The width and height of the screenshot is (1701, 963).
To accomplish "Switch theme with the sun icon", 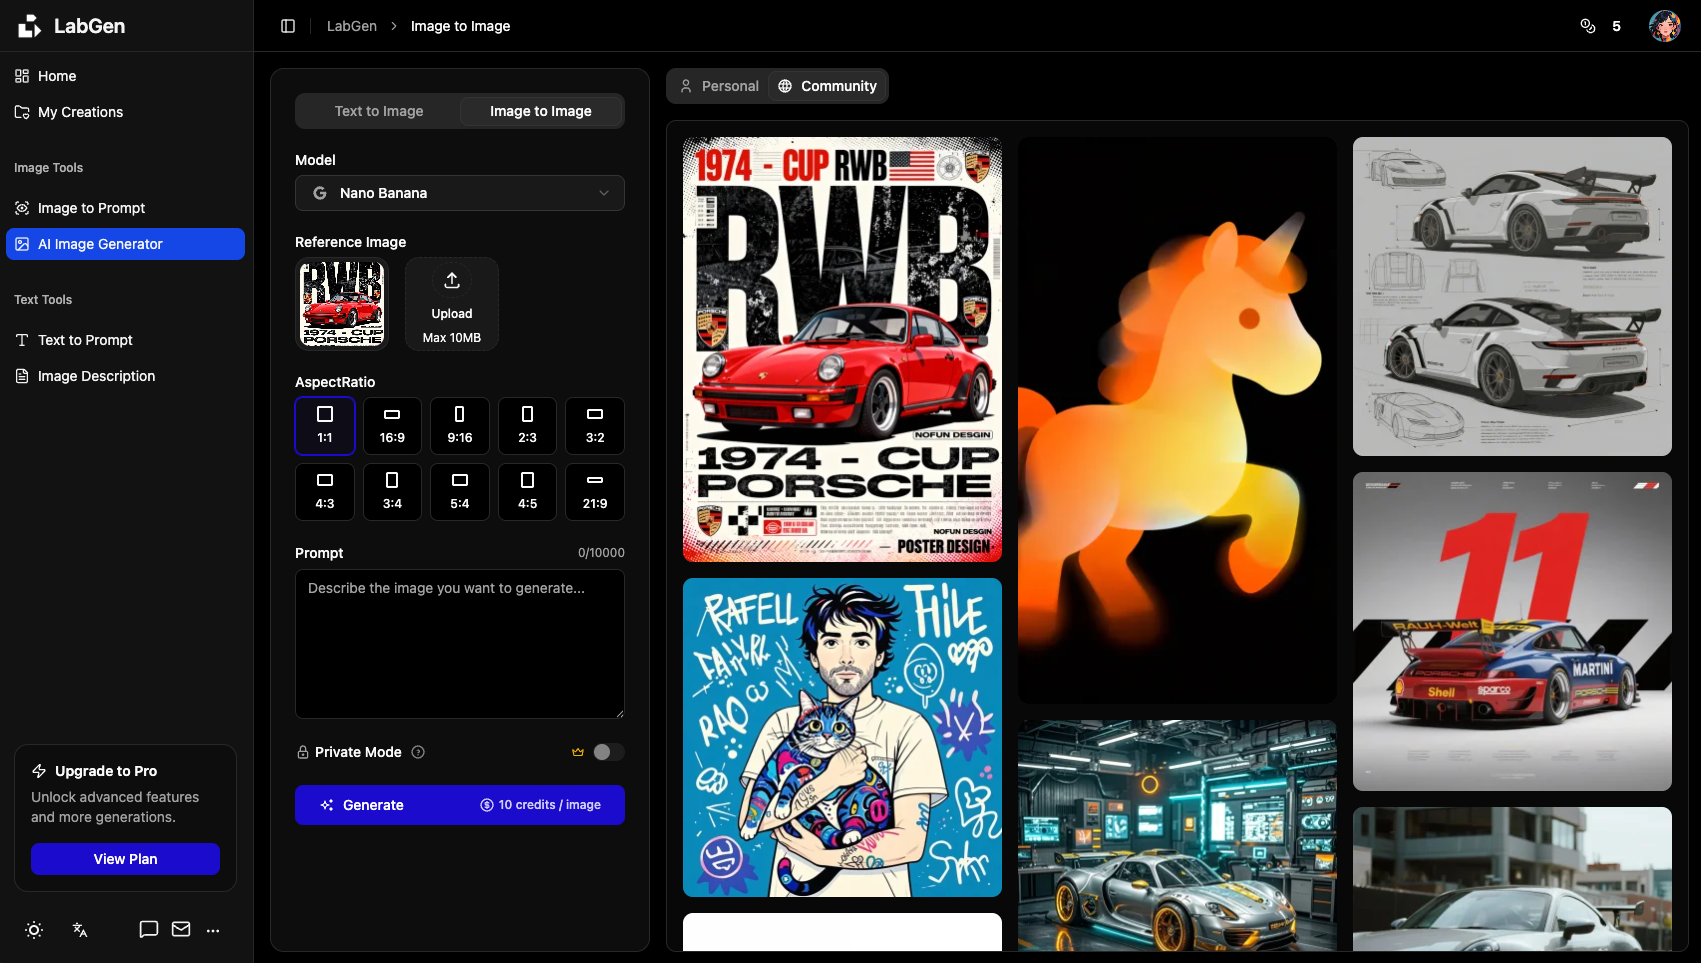I will click(x=34, y=930).
